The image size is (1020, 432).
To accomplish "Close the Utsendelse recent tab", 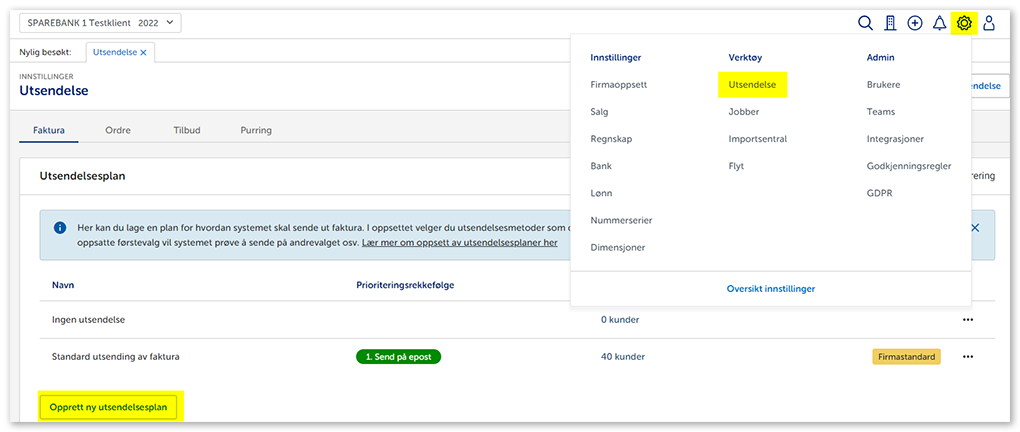I will tap(143, 52).
